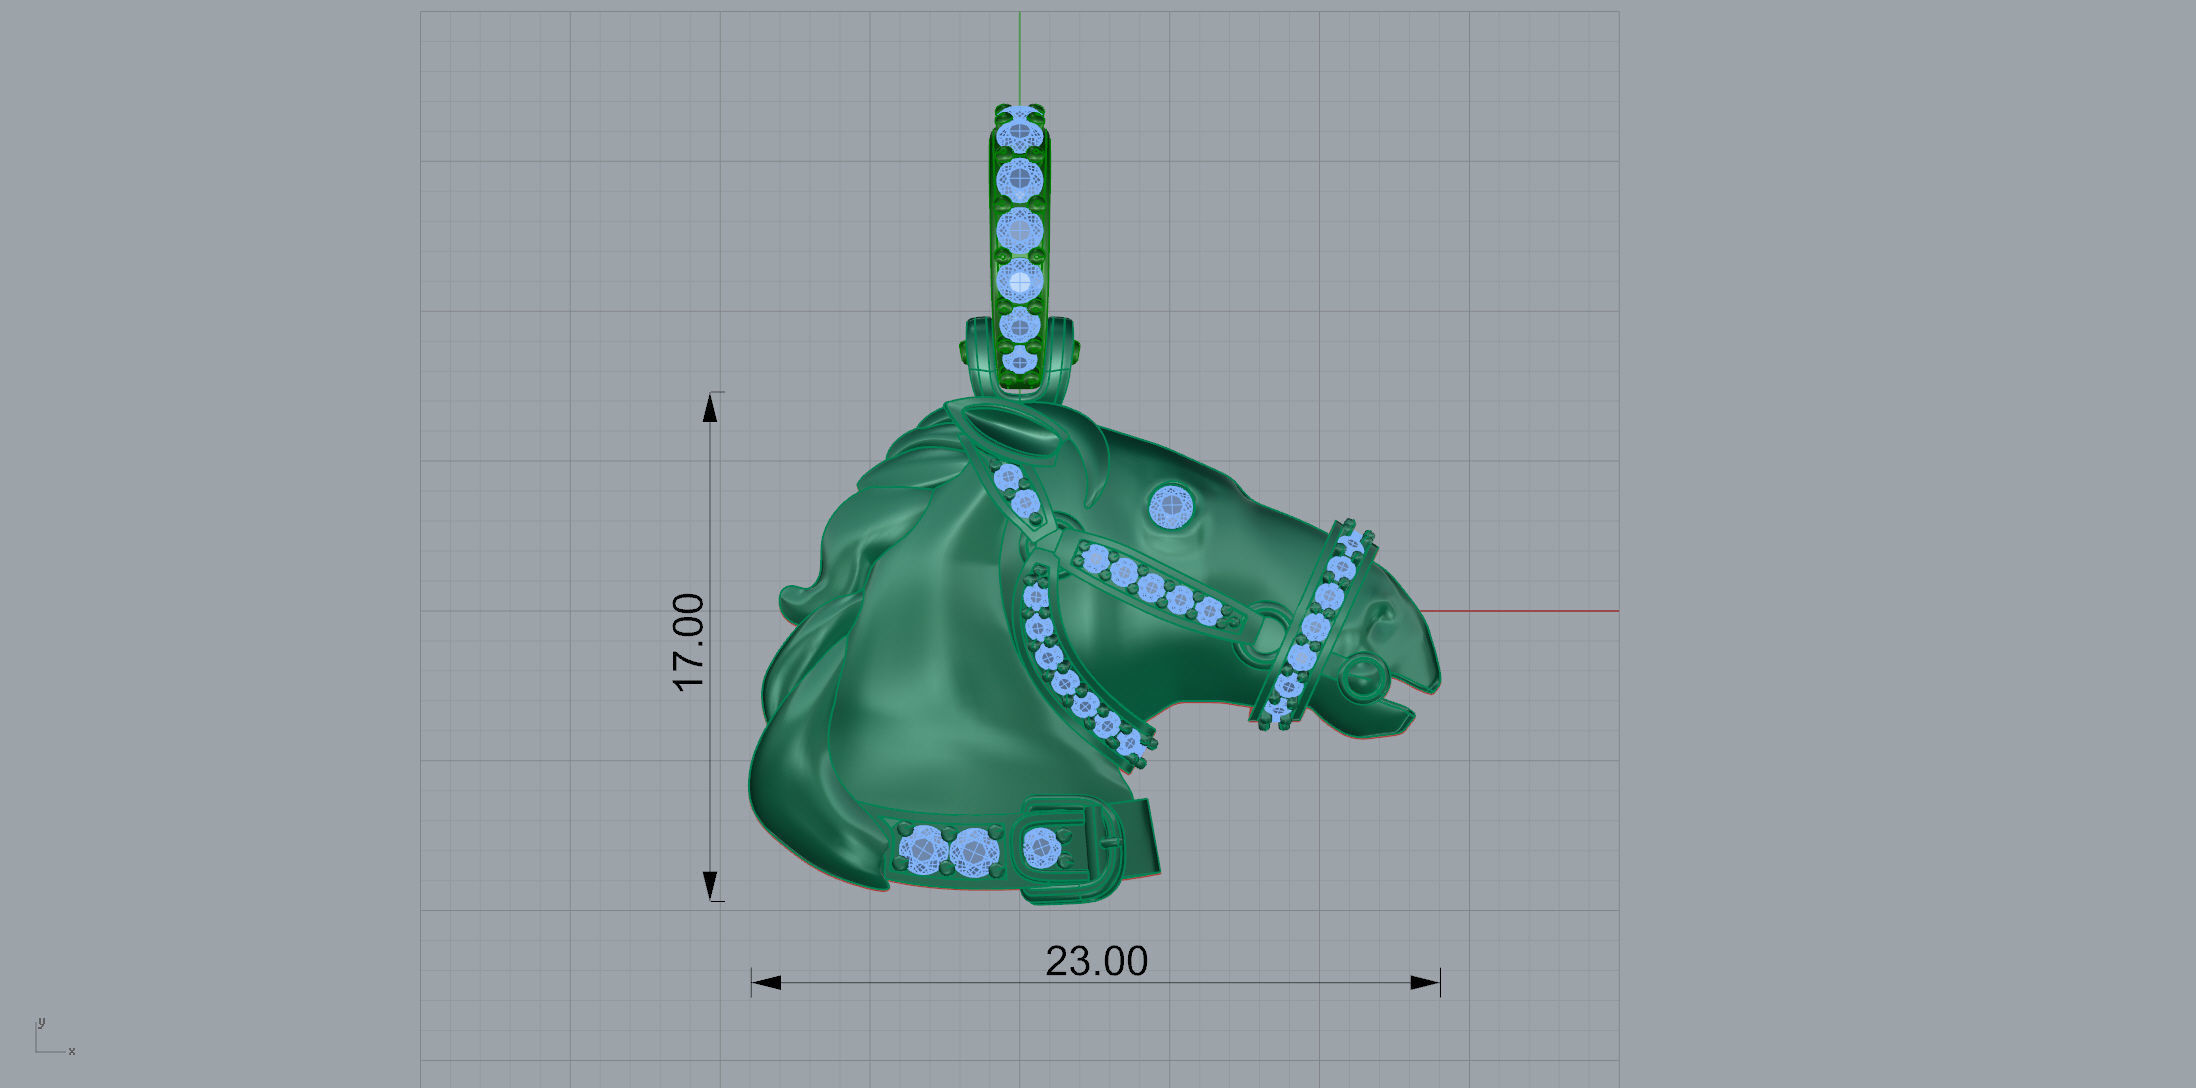Select the 17.00 vertical dimension text

689,642
